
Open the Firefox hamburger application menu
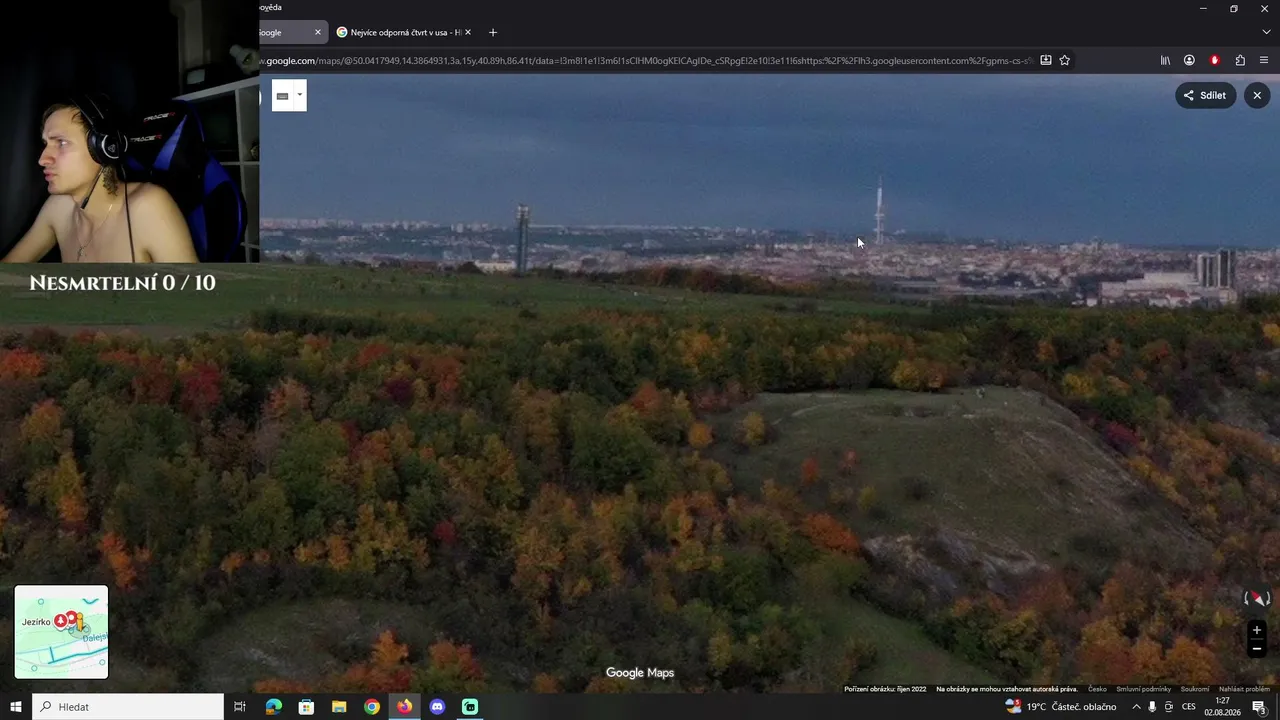pyautogui.click(x=1264, y=60)
